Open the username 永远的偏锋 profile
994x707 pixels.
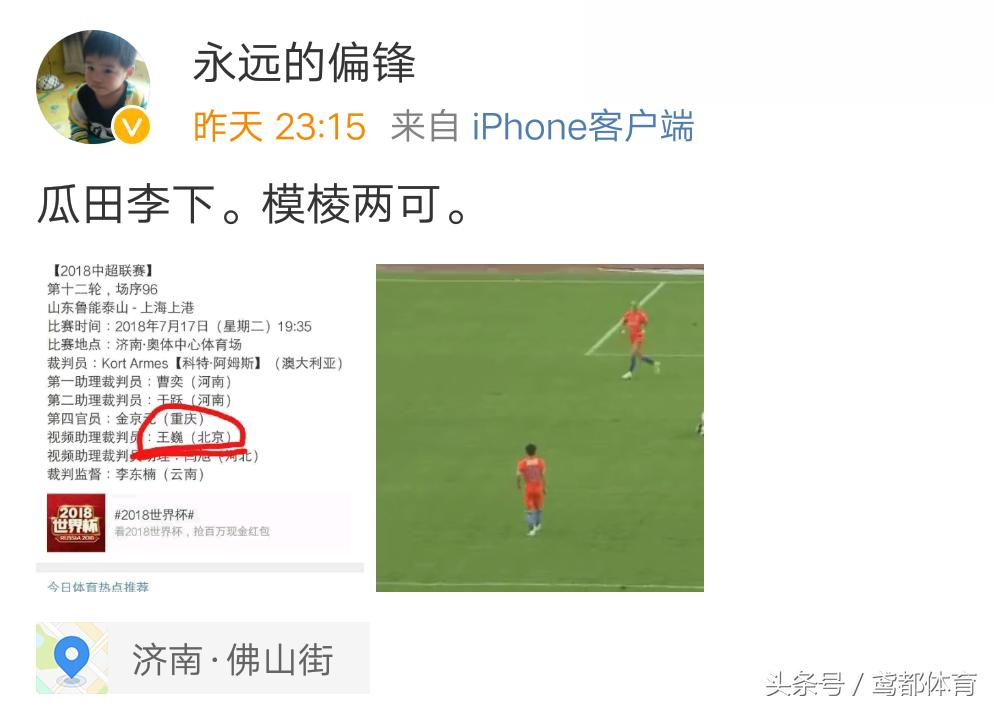(304, 63)
